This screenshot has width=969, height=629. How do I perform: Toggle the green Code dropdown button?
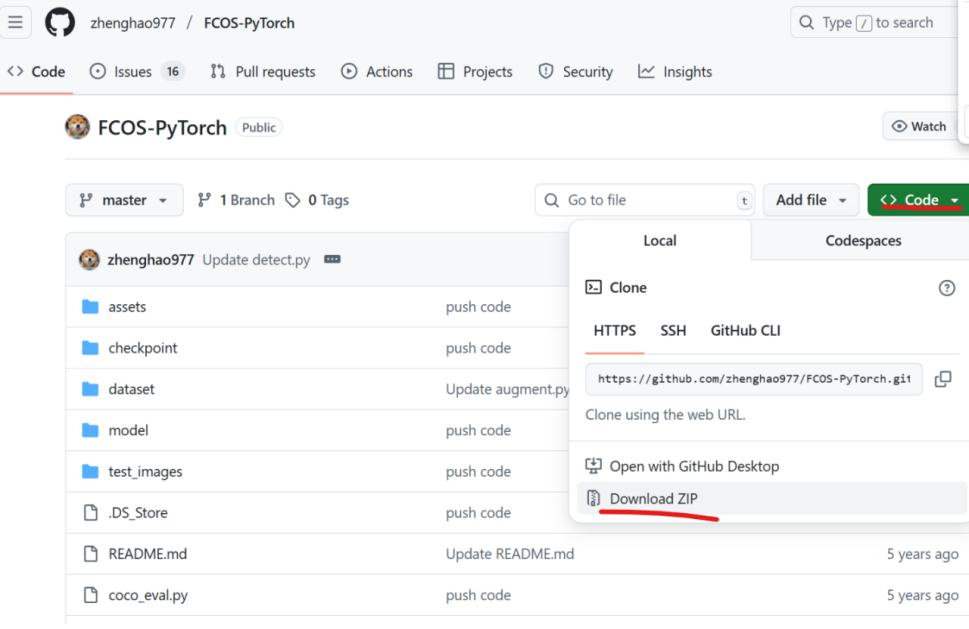pyautogui.click(x=919, y=200)
